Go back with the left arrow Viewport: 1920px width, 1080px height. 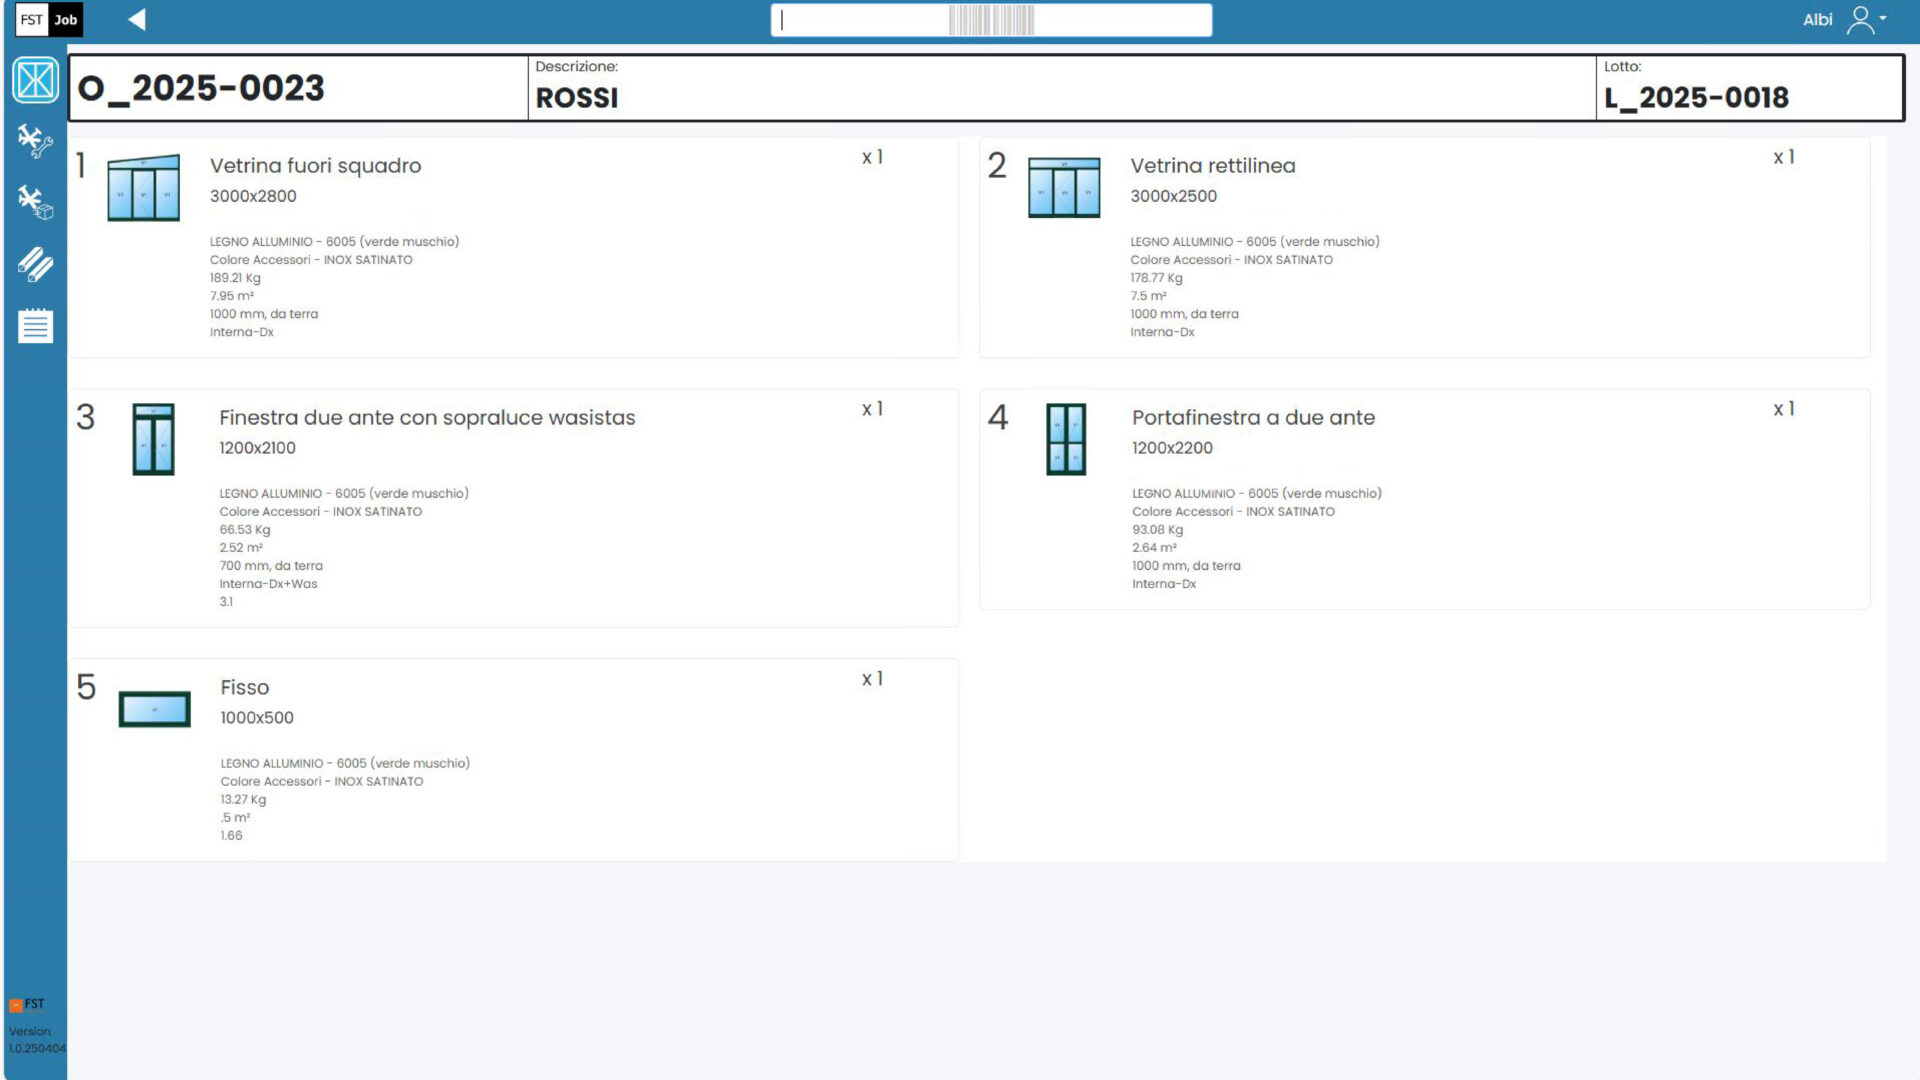tap(137, 20)
